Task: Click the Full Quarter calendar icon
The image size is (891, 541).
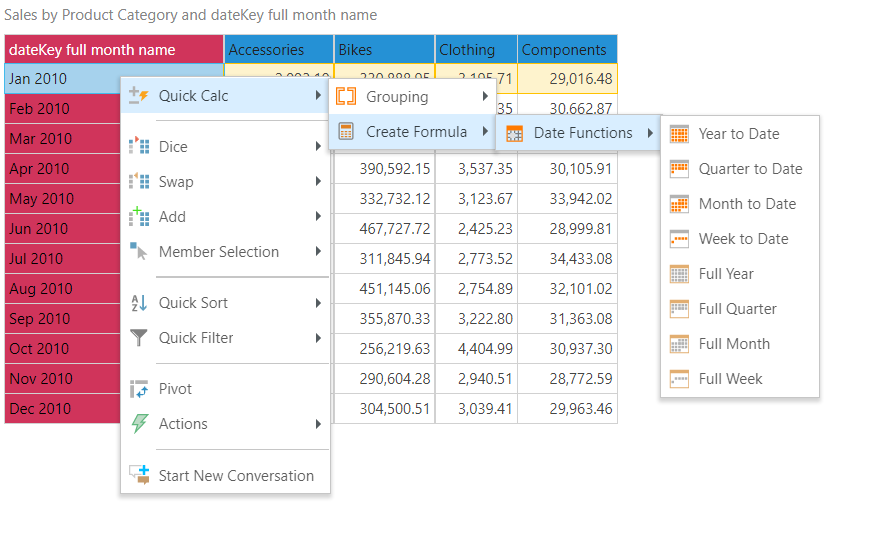Action: (x=679, y=309)
